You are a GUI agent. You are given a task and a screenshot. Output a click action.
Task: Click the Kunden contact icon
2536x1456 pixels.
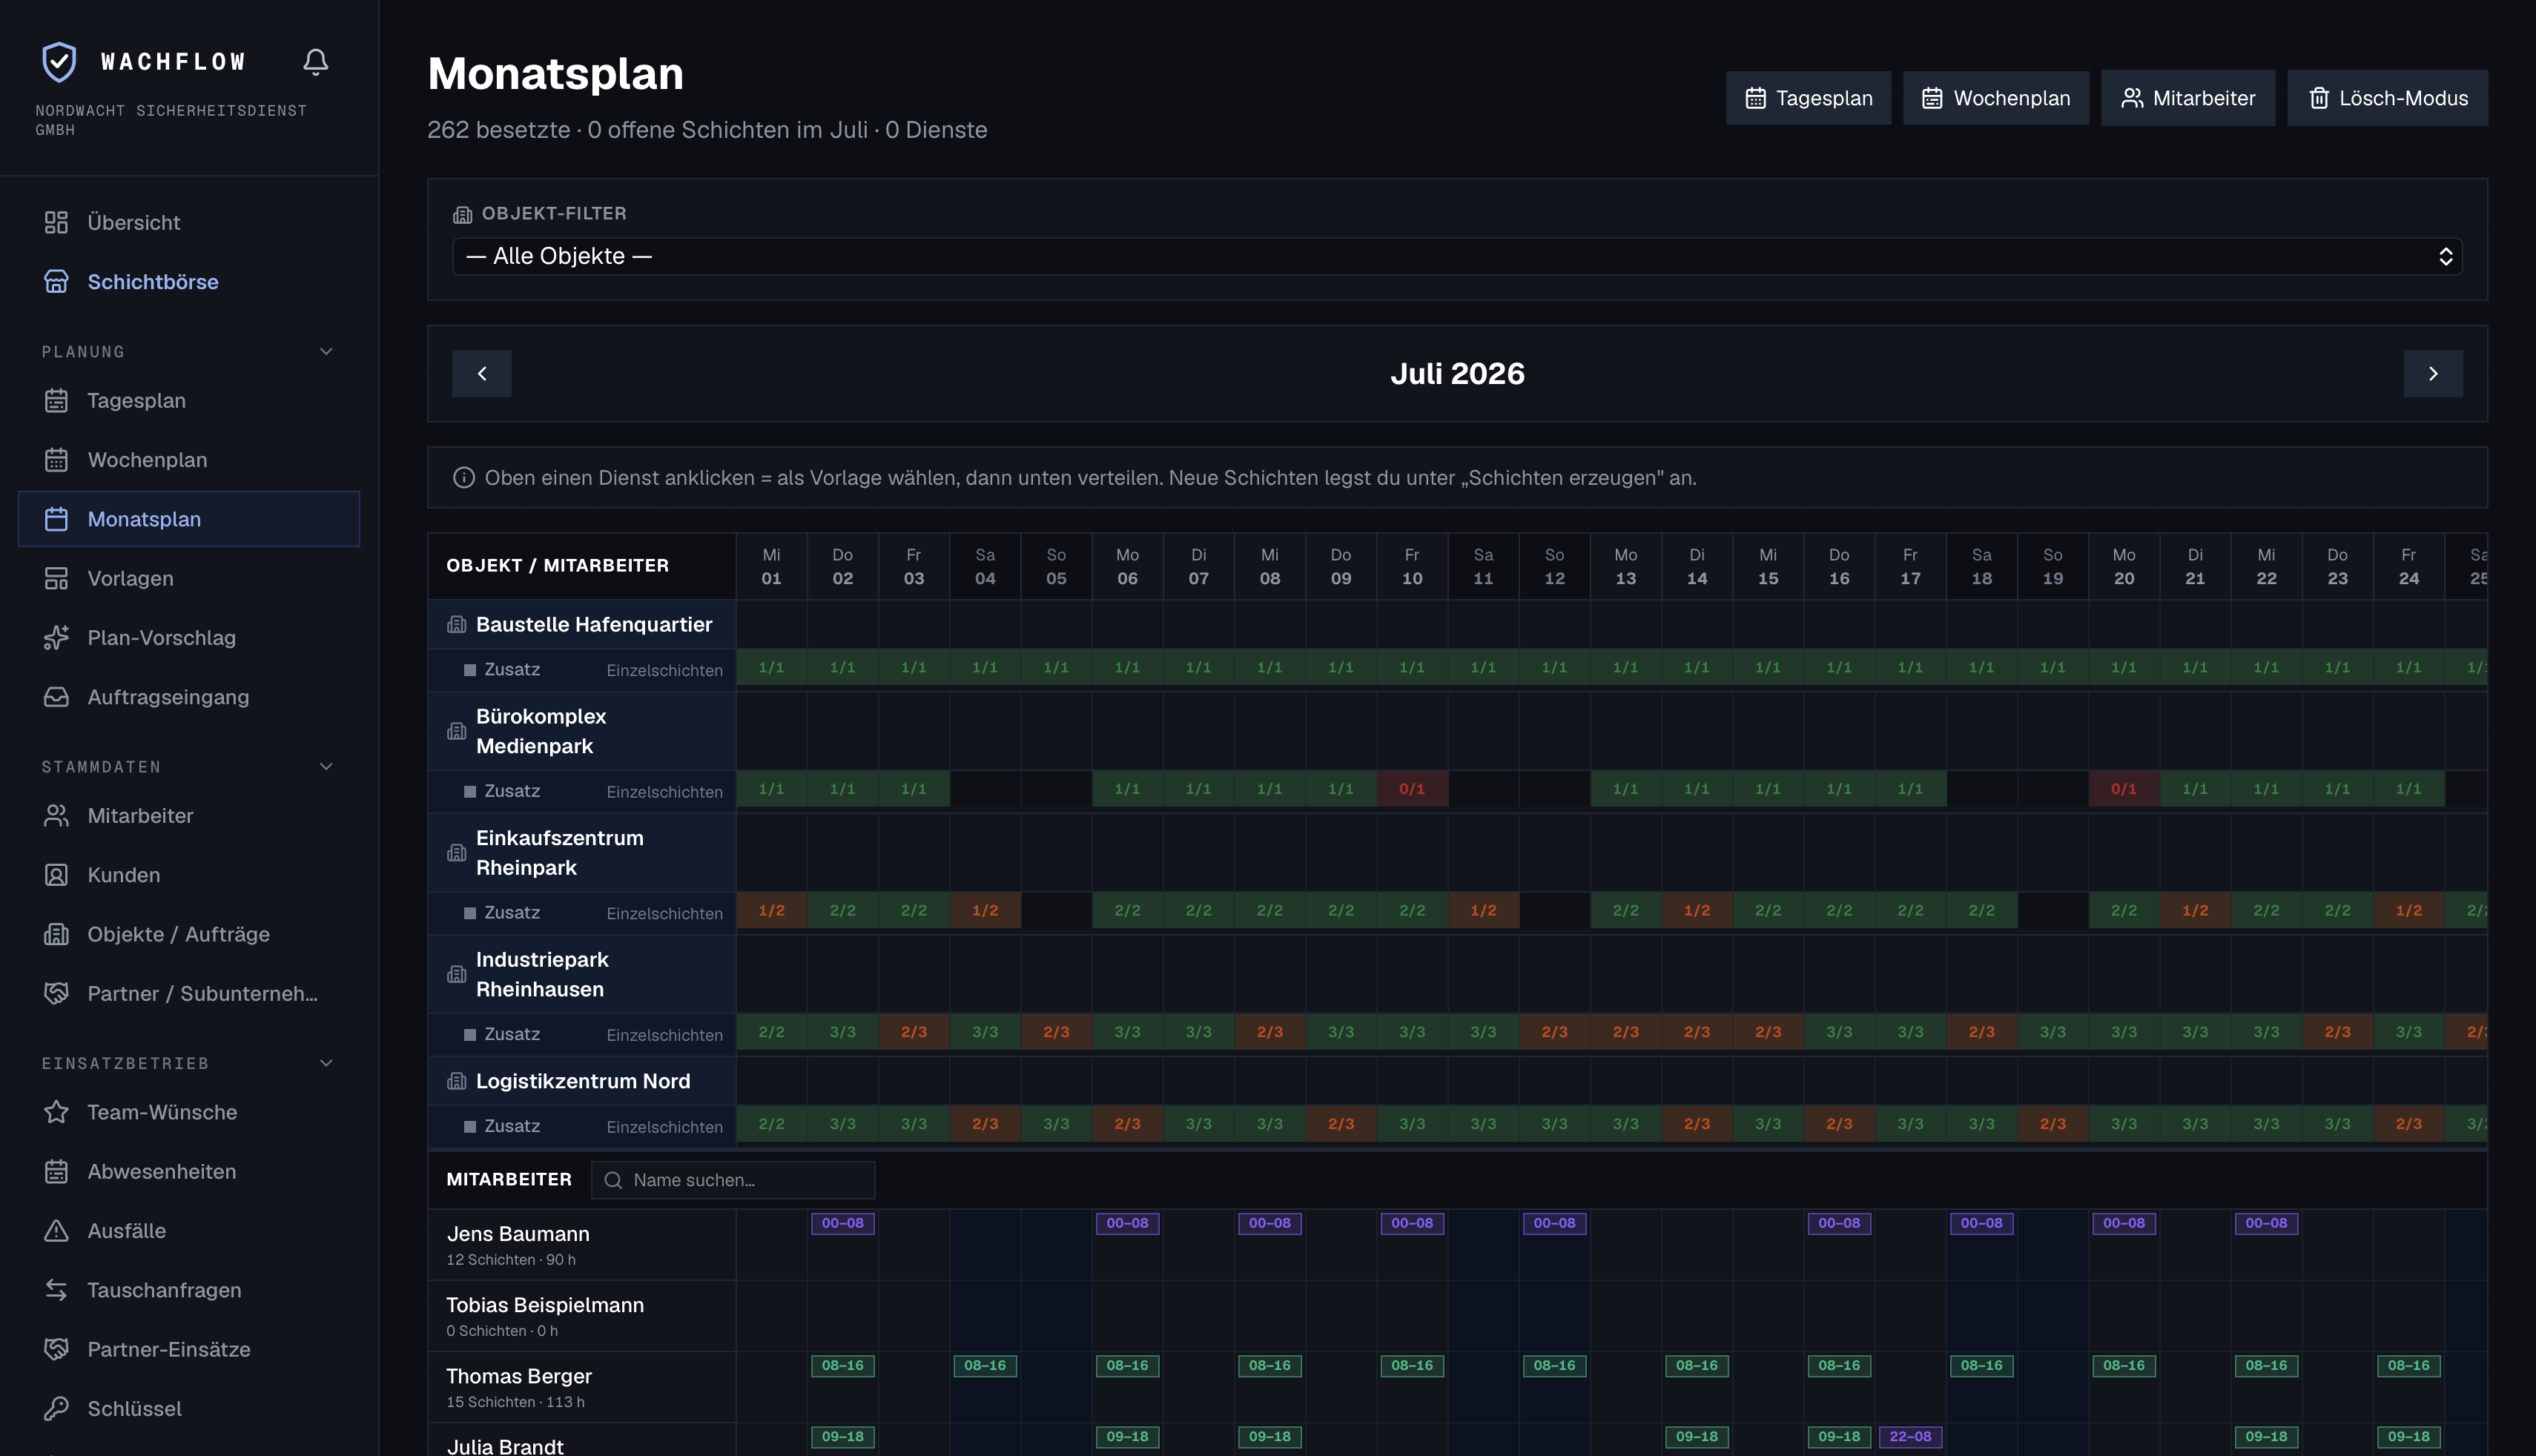(x=56, y=875)
